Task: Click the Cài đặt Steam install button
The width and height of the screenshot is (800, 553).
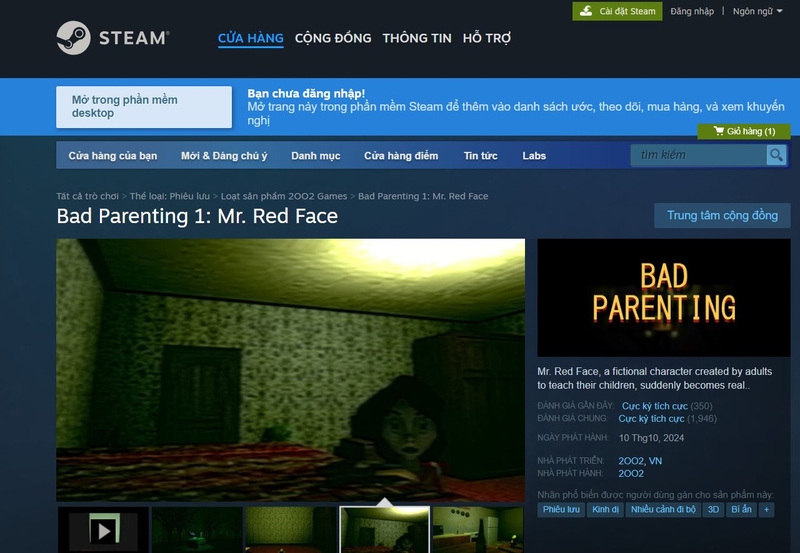Action: tap(617, 11)
